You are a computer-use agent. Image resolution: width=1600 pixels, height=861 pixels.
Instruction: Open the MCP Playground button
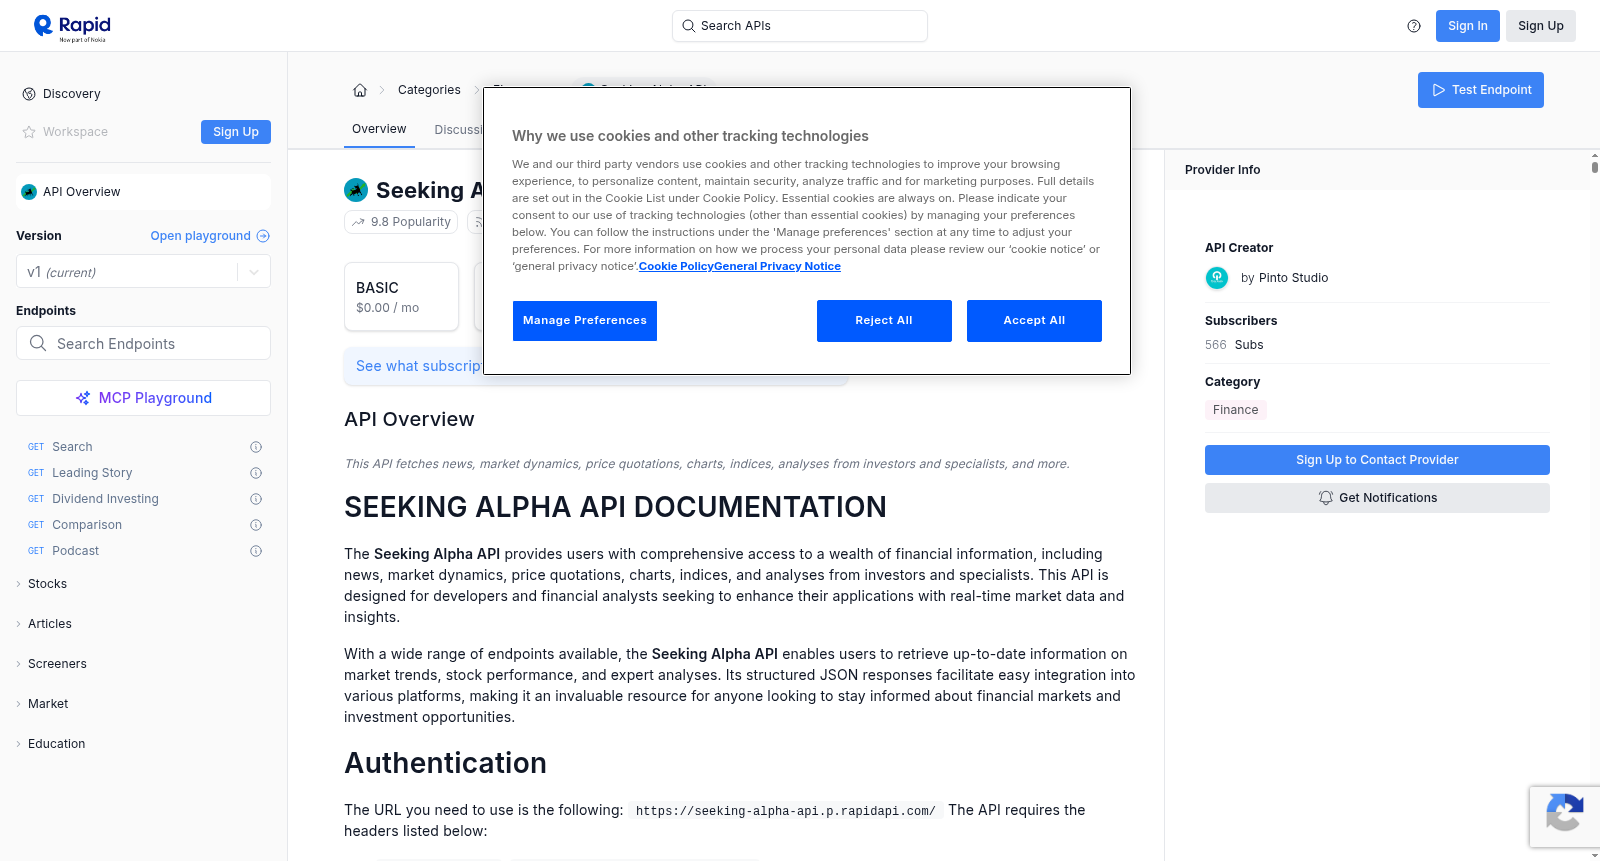143,398
